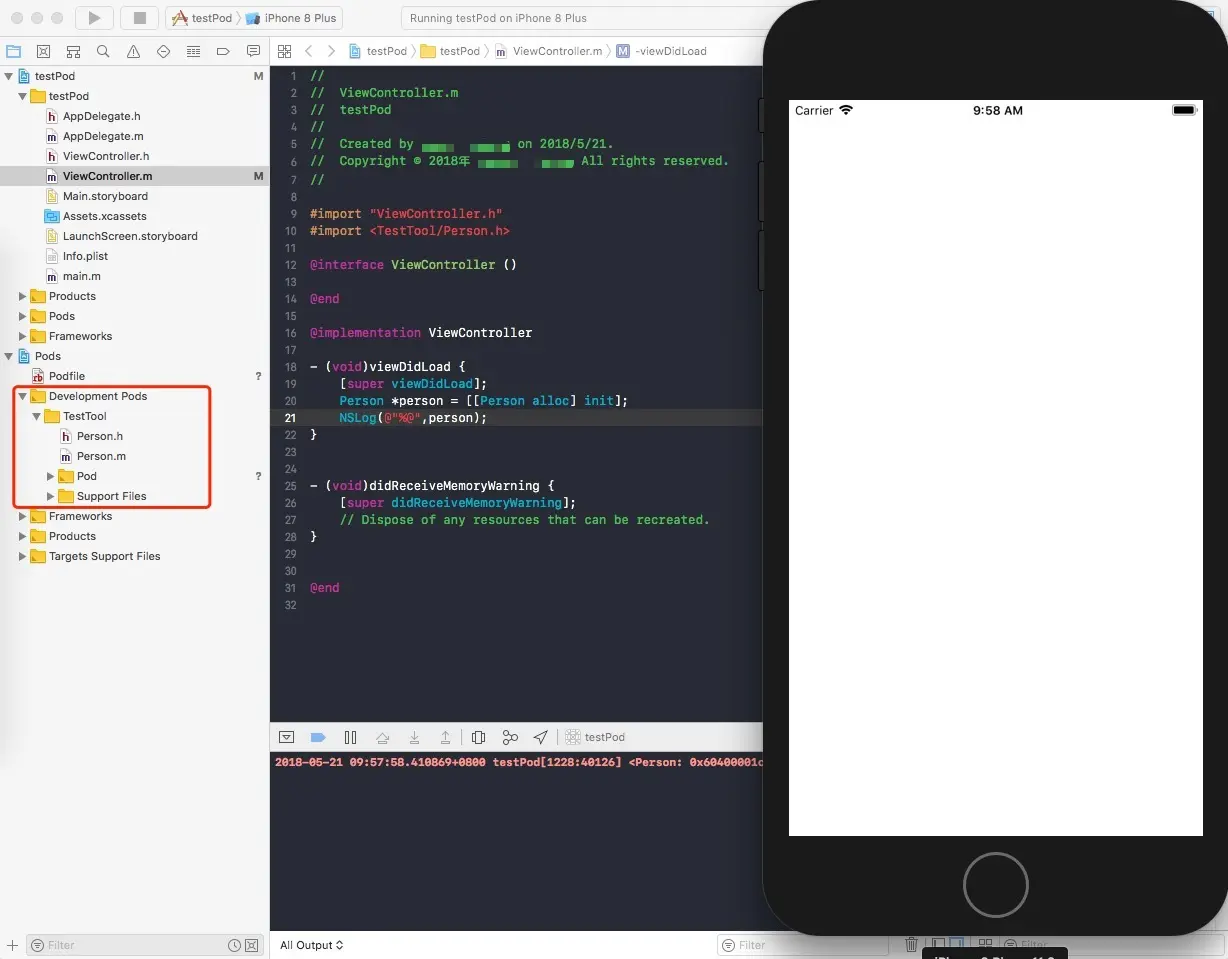The width and height of the screenshot is (1228, 959).
Task: Show the Symbol navigator
Action: pyautogui.click(x=73, y=51)
